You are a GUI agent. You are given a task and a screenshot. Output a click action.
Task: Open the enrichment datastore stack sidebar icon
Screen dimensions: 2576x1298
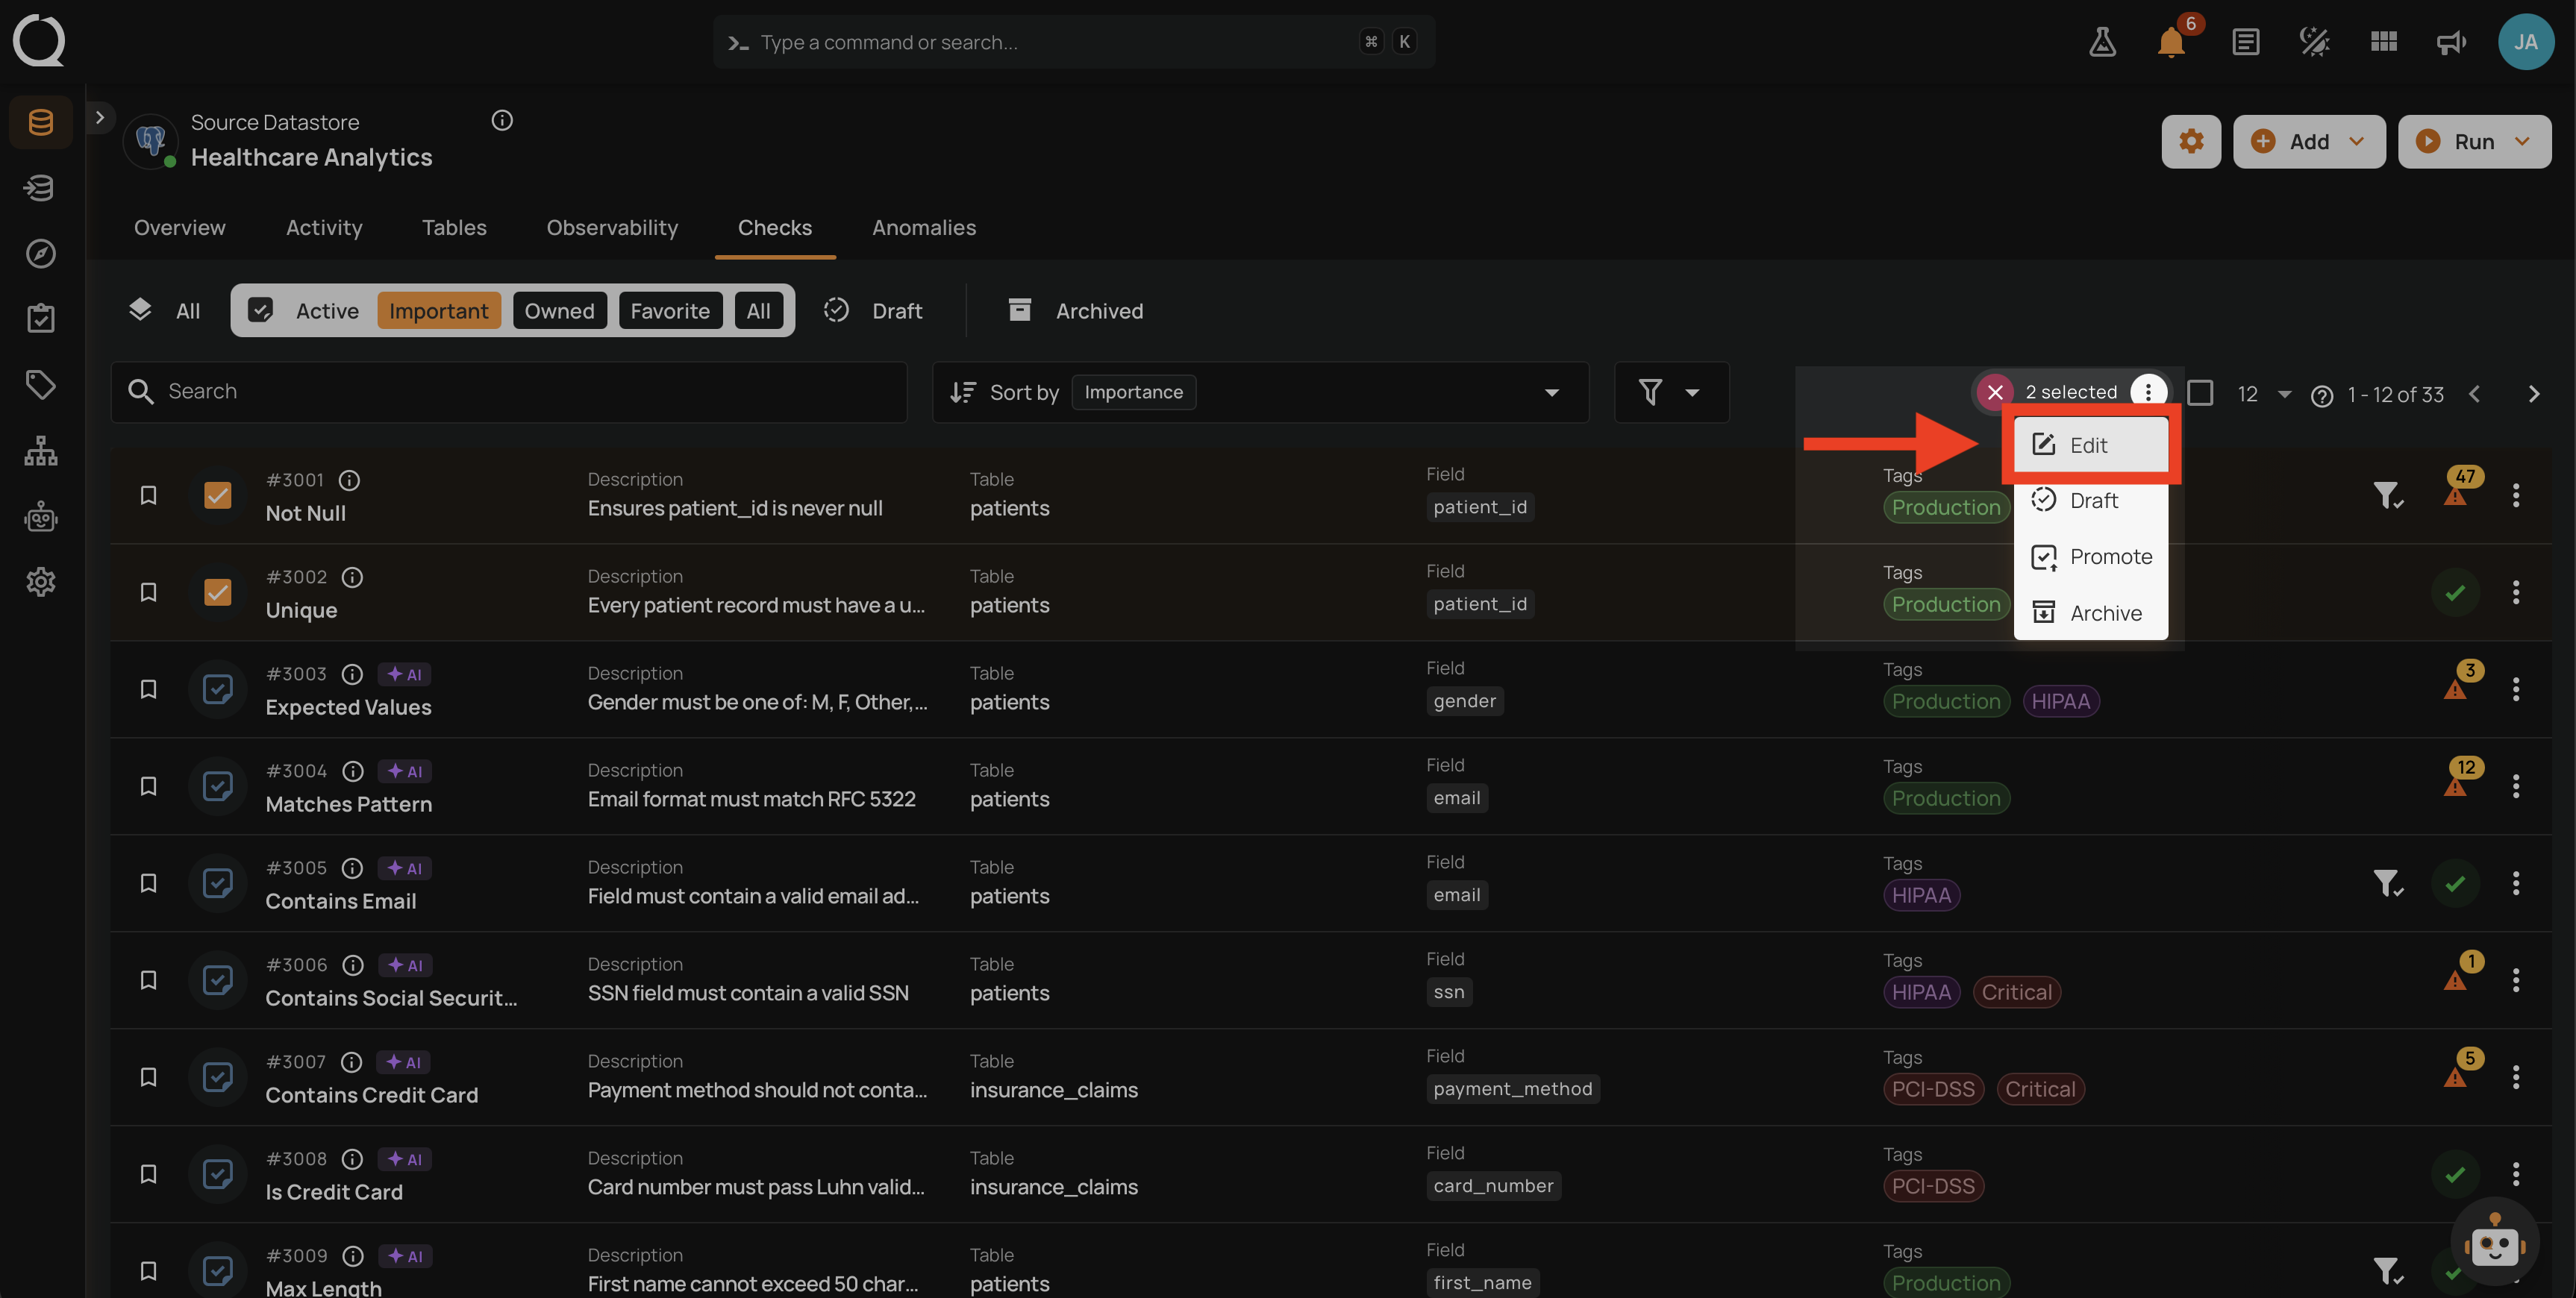pyautogui.click(x=41, y=187)
